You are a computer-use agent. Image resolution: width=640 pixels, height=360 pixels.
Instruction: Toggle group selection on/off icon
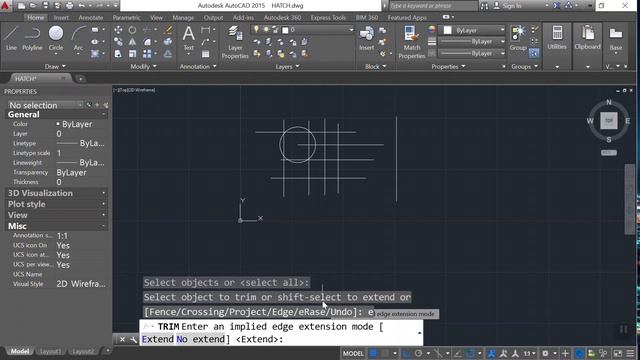534,53
